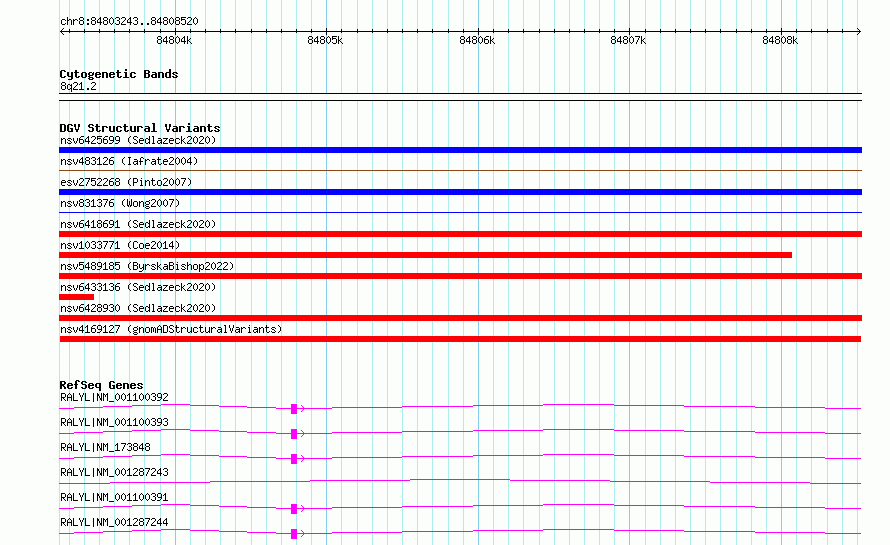Open the nsv6425699 (Sedlazeck2020) variant label
The height and width of the screenshot is (545, 890).
pos(138,140)
